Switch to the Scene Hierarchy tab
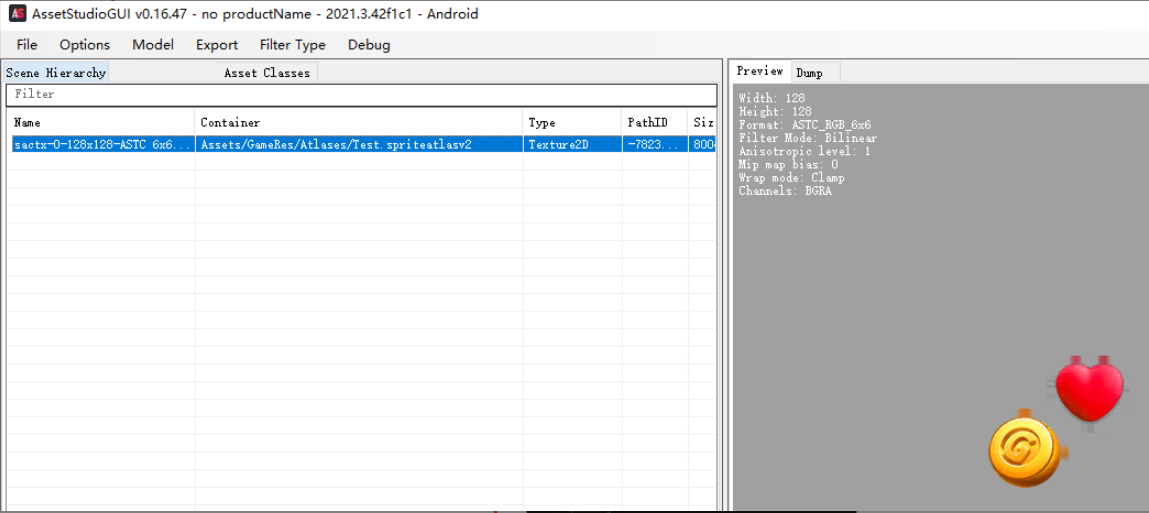1149x513 pixels. point(56,73)
